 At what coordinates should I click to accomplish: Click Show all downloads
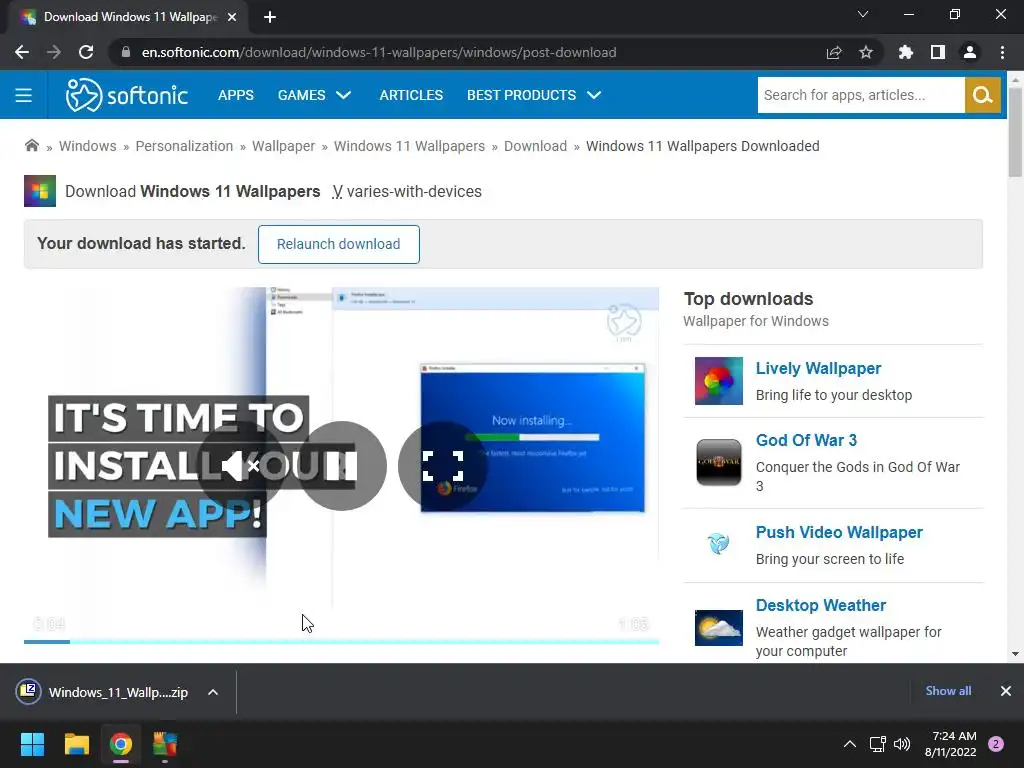pyautogui.click(x=948, y=691)
